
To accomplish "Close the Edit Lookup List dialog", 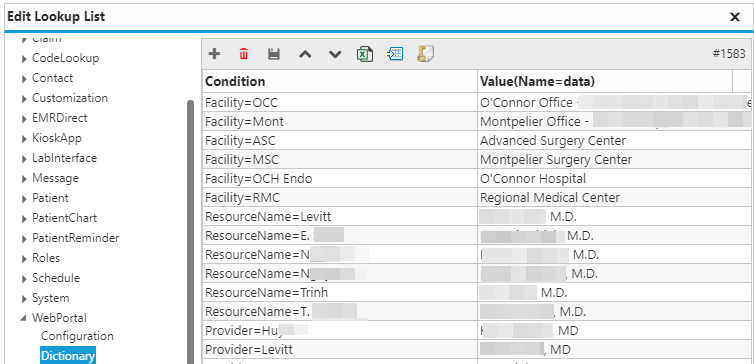I will click(735, 17).
